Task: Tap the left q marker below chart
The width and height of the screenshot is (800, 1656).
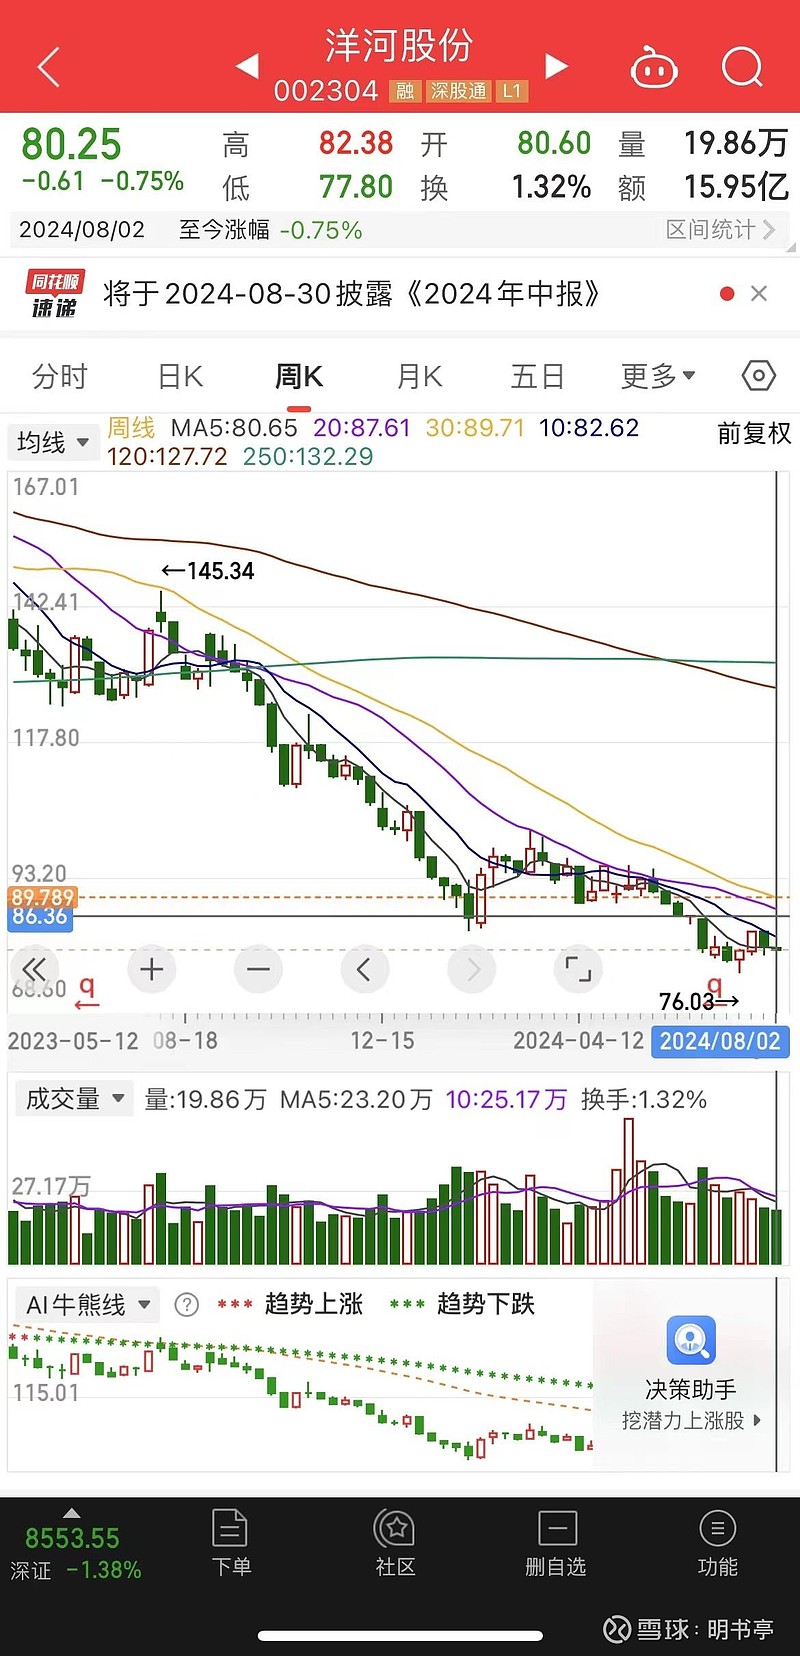Action: (87, 992)
